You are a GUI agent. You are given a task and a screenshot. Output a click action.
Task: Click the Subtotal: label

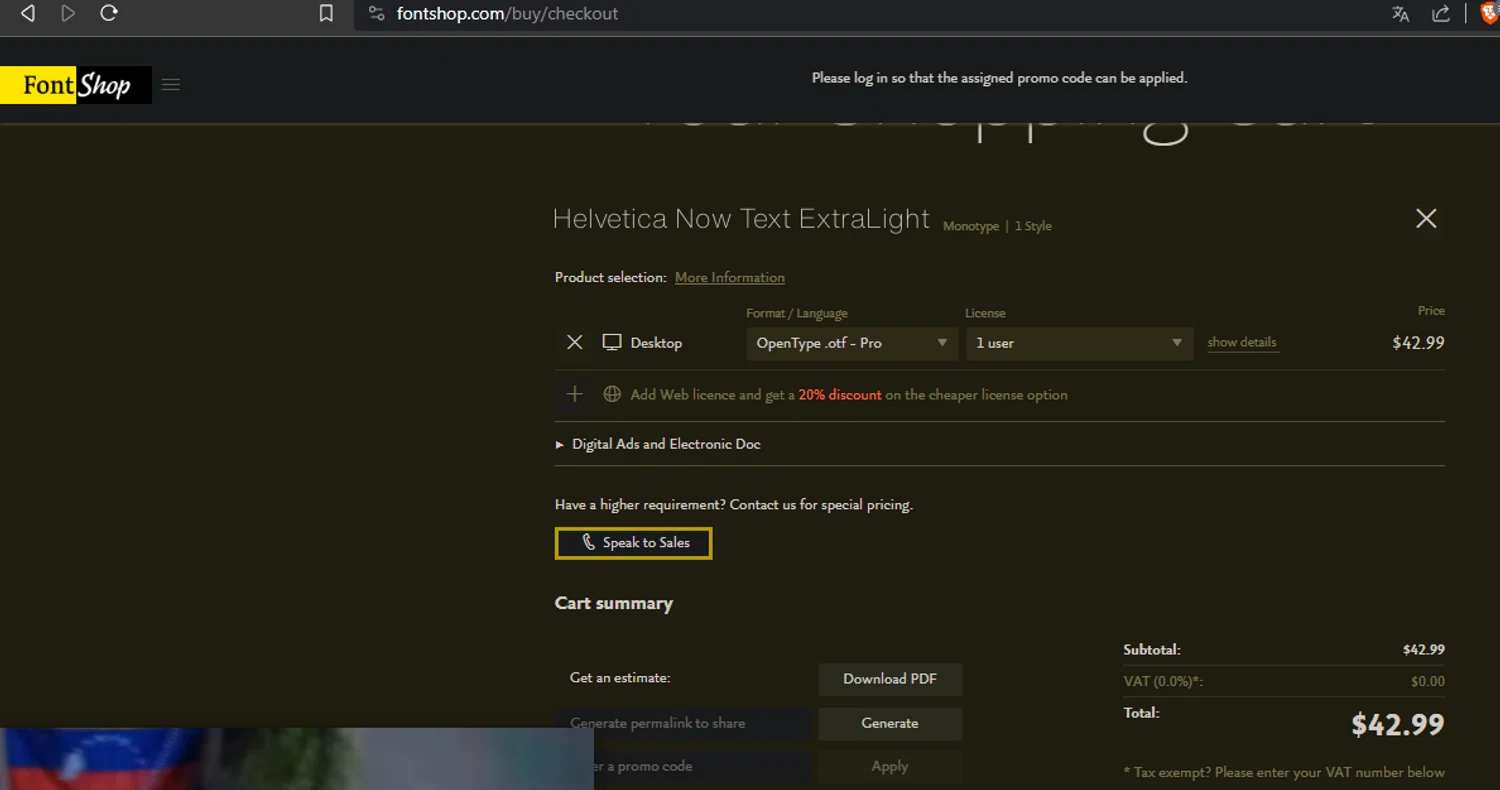(x=1152, y=649)
